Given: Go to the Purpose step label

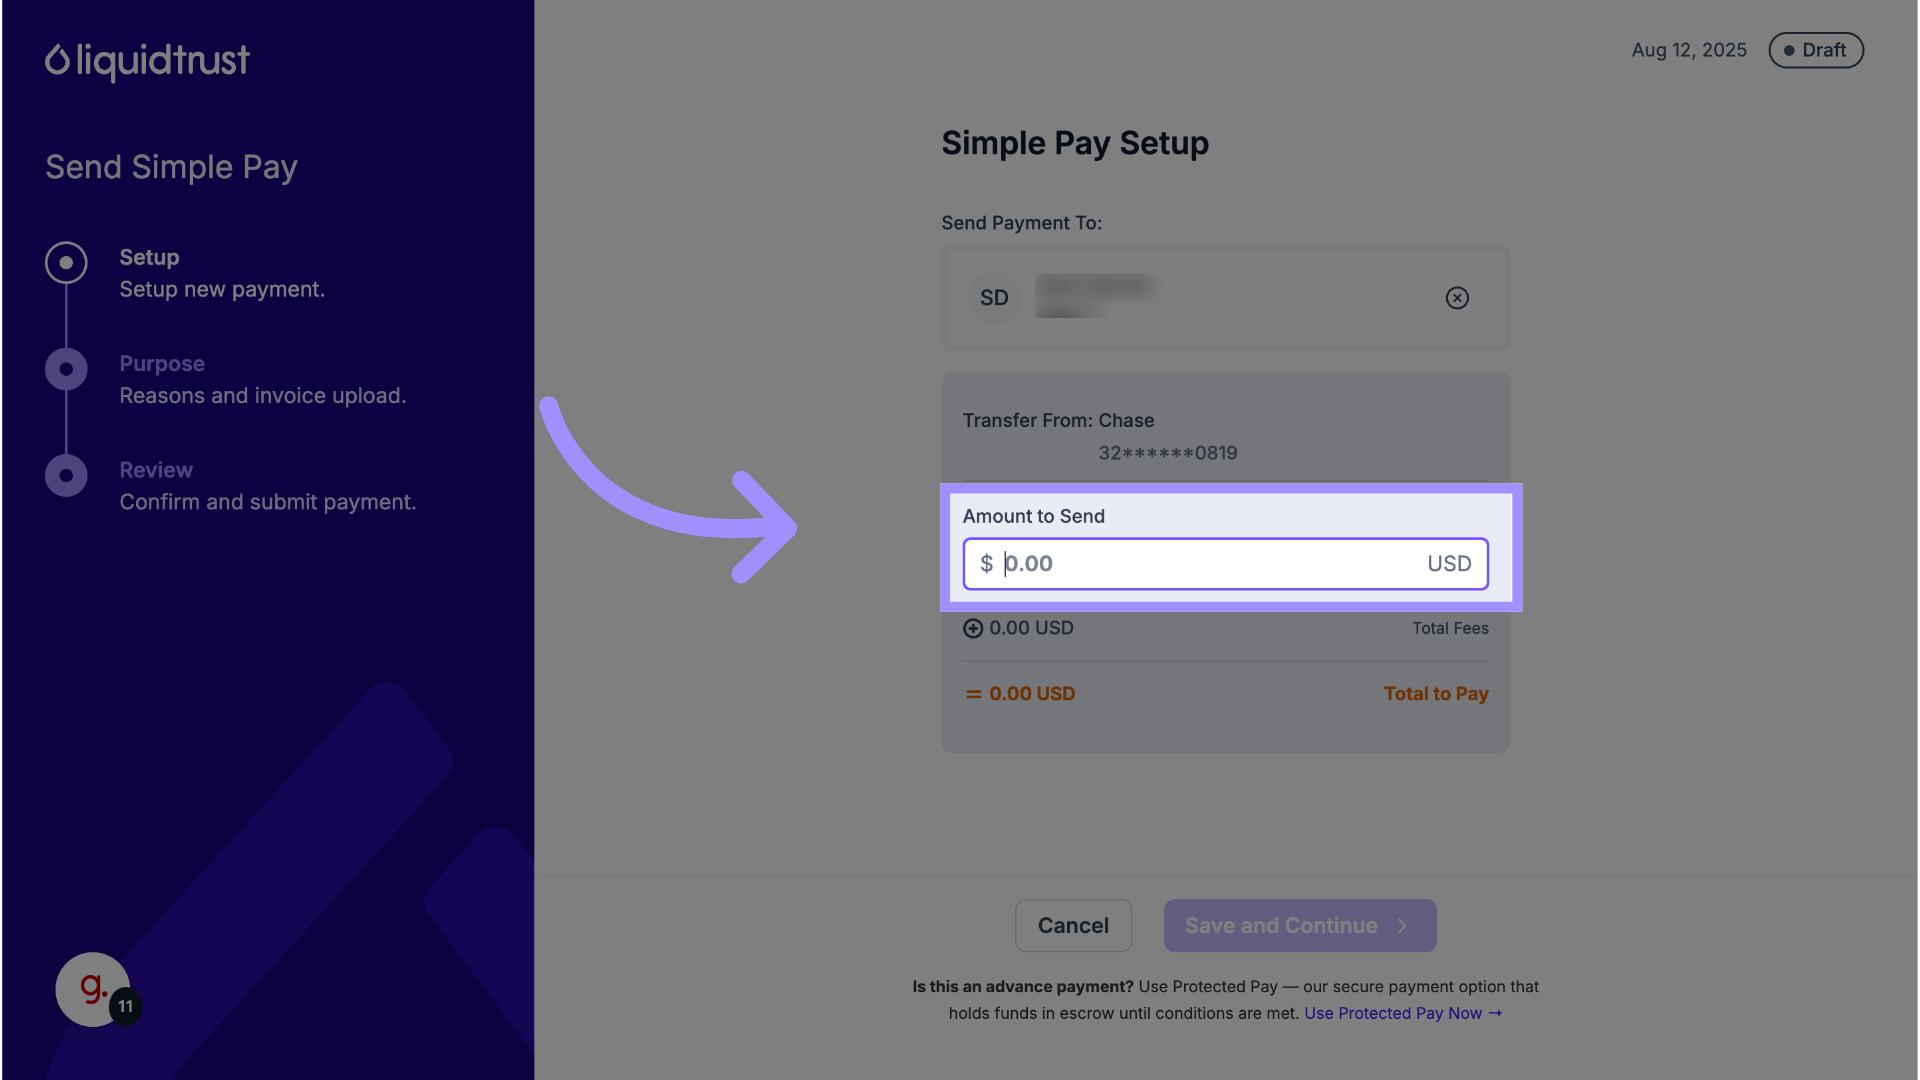Looking at the screenshot, I should pos(162,364).
